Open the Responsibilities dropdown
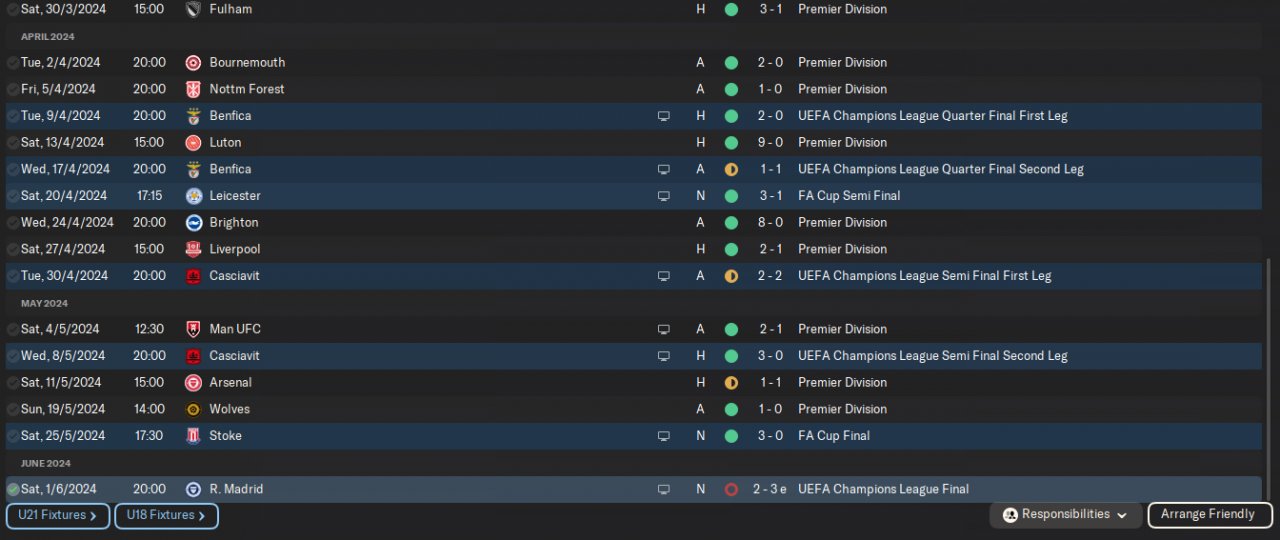This screenshot has height=540, width=1280. pos(1066,515)
